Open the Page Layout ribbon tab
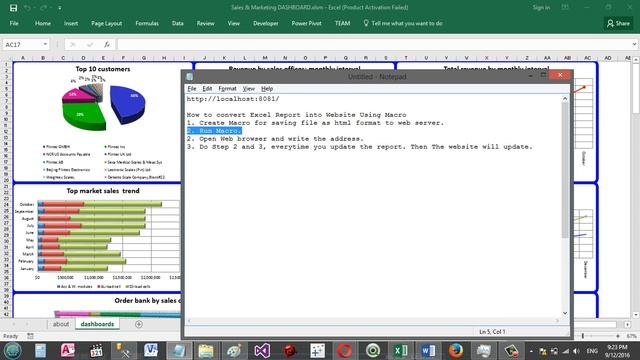Image resolution: width=640 pixels, height=360 pixels. click(x=107, y=23)
